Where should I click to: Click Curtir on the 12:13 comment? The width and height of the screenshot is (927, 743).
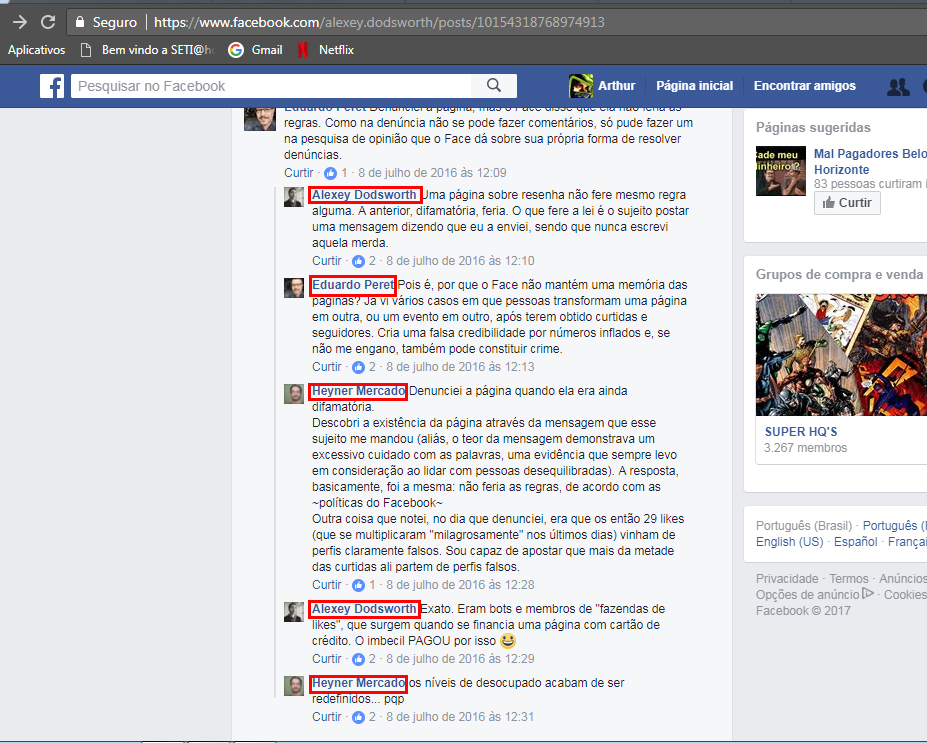327,367
